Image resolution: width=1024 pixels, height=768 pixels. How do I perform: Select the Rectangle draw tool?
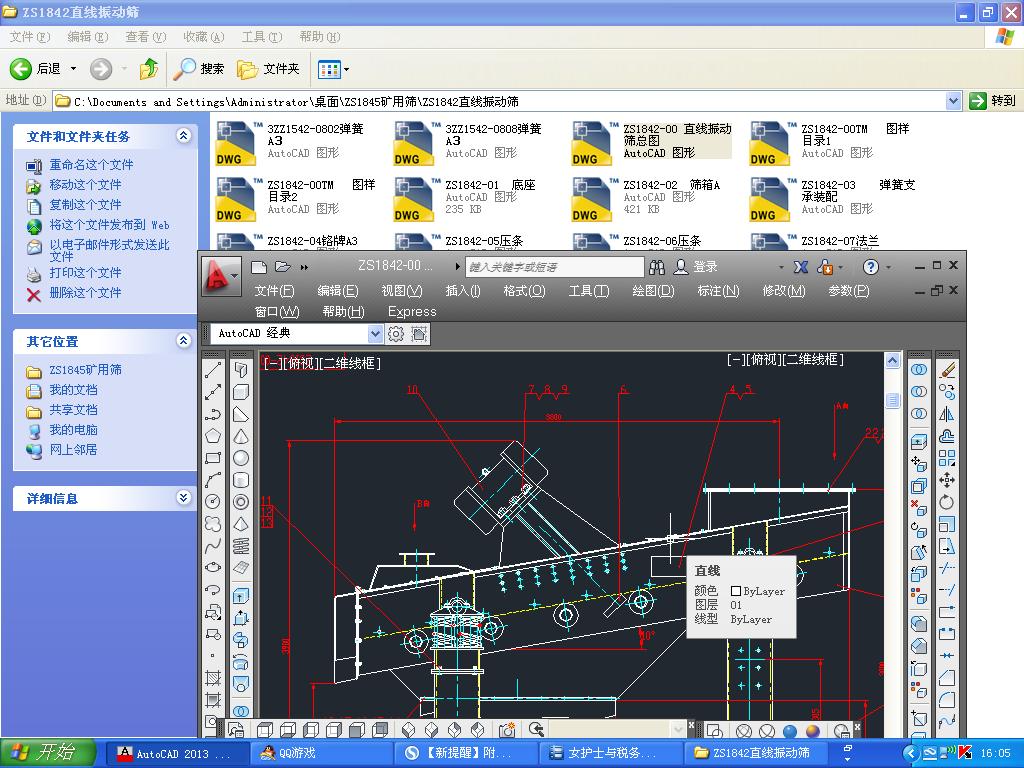click(213, 458)
